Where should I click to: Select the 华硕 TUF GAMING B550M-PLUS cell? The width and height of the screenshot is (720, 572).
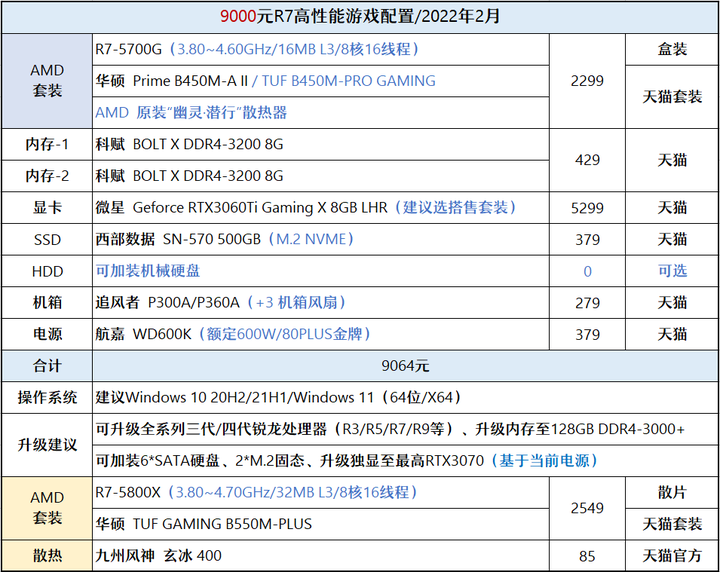321,524
